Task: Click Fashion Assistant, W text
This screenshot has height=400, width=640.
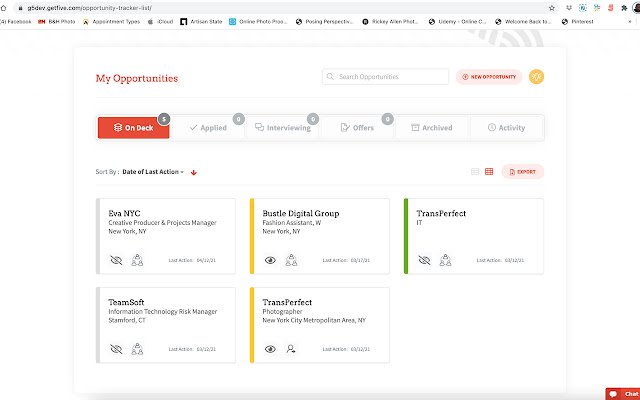Action: (291, 223)
